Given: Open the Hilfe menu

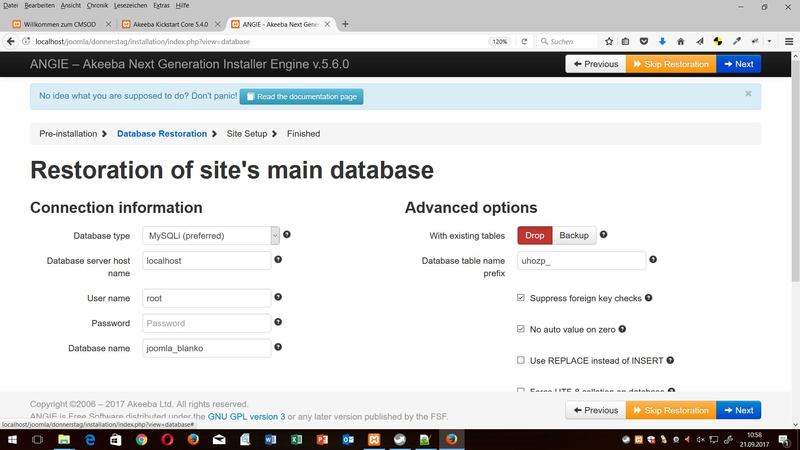Looking at the screenshot, I should [x=182, y=5].
